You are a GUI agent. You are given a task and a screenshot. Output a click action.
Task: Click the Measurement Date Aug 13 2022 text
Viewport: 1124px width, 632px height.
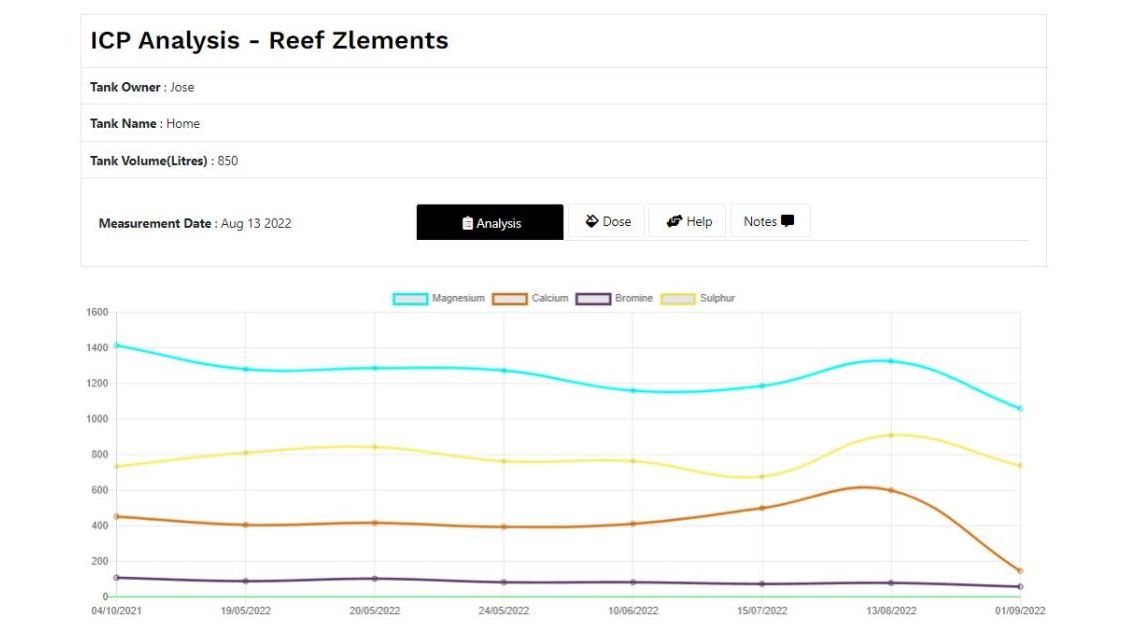pos(255,223)
